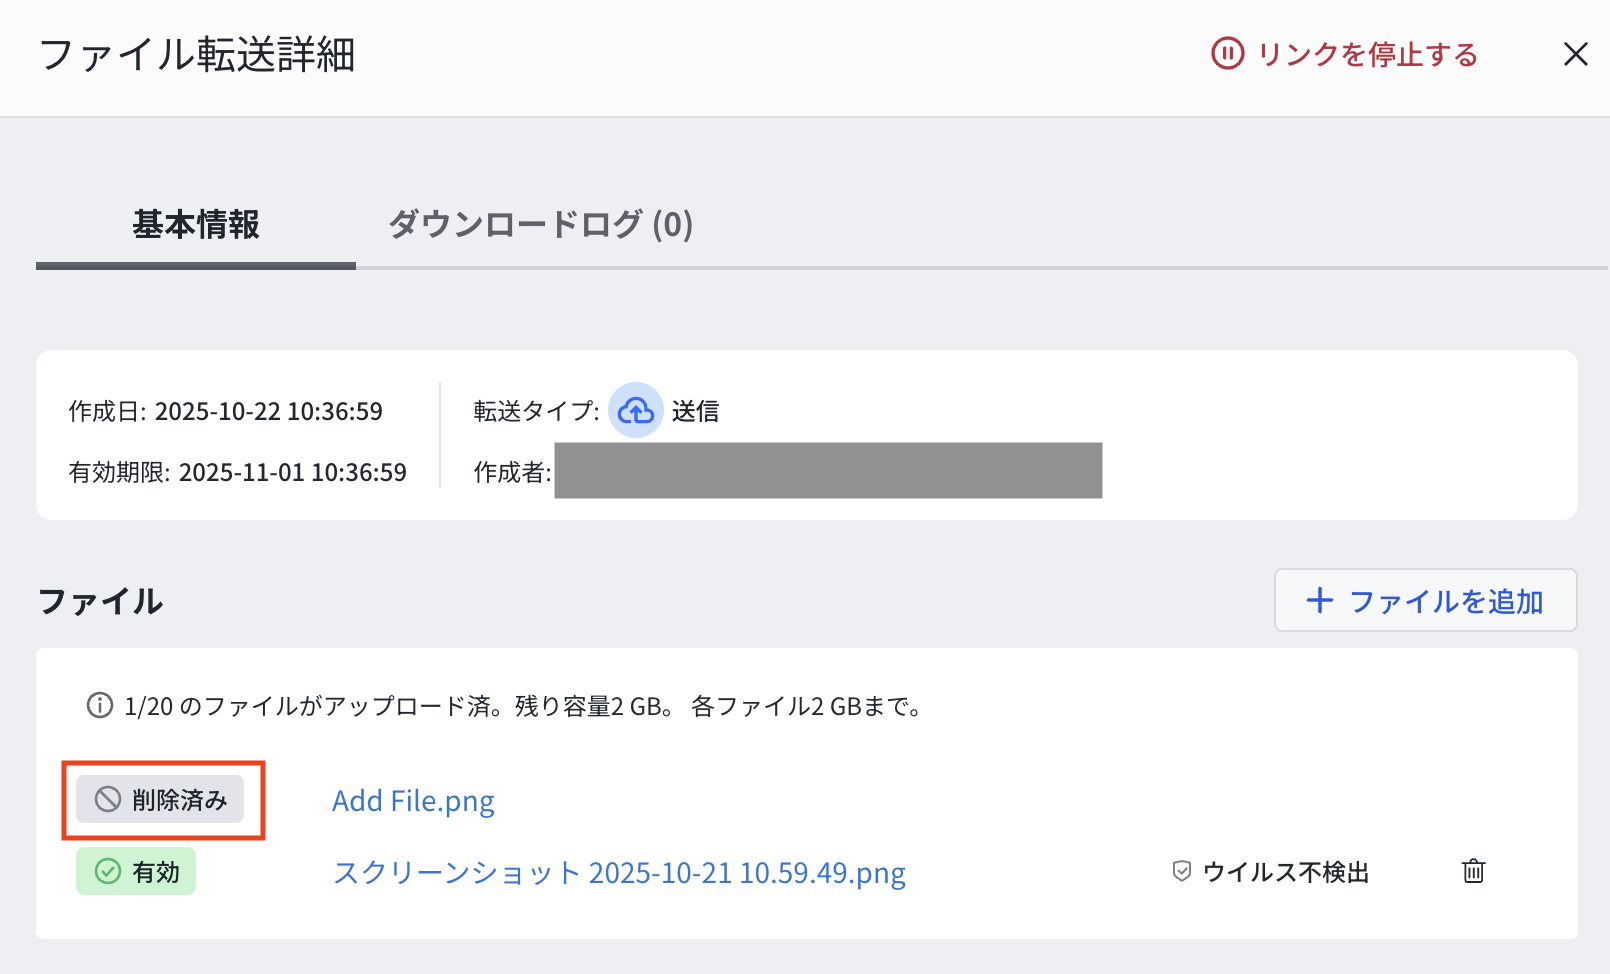Screen dimensions: 1610x974
Task: Click the ファイル転送詳細 dialog title
Action: 197,55
